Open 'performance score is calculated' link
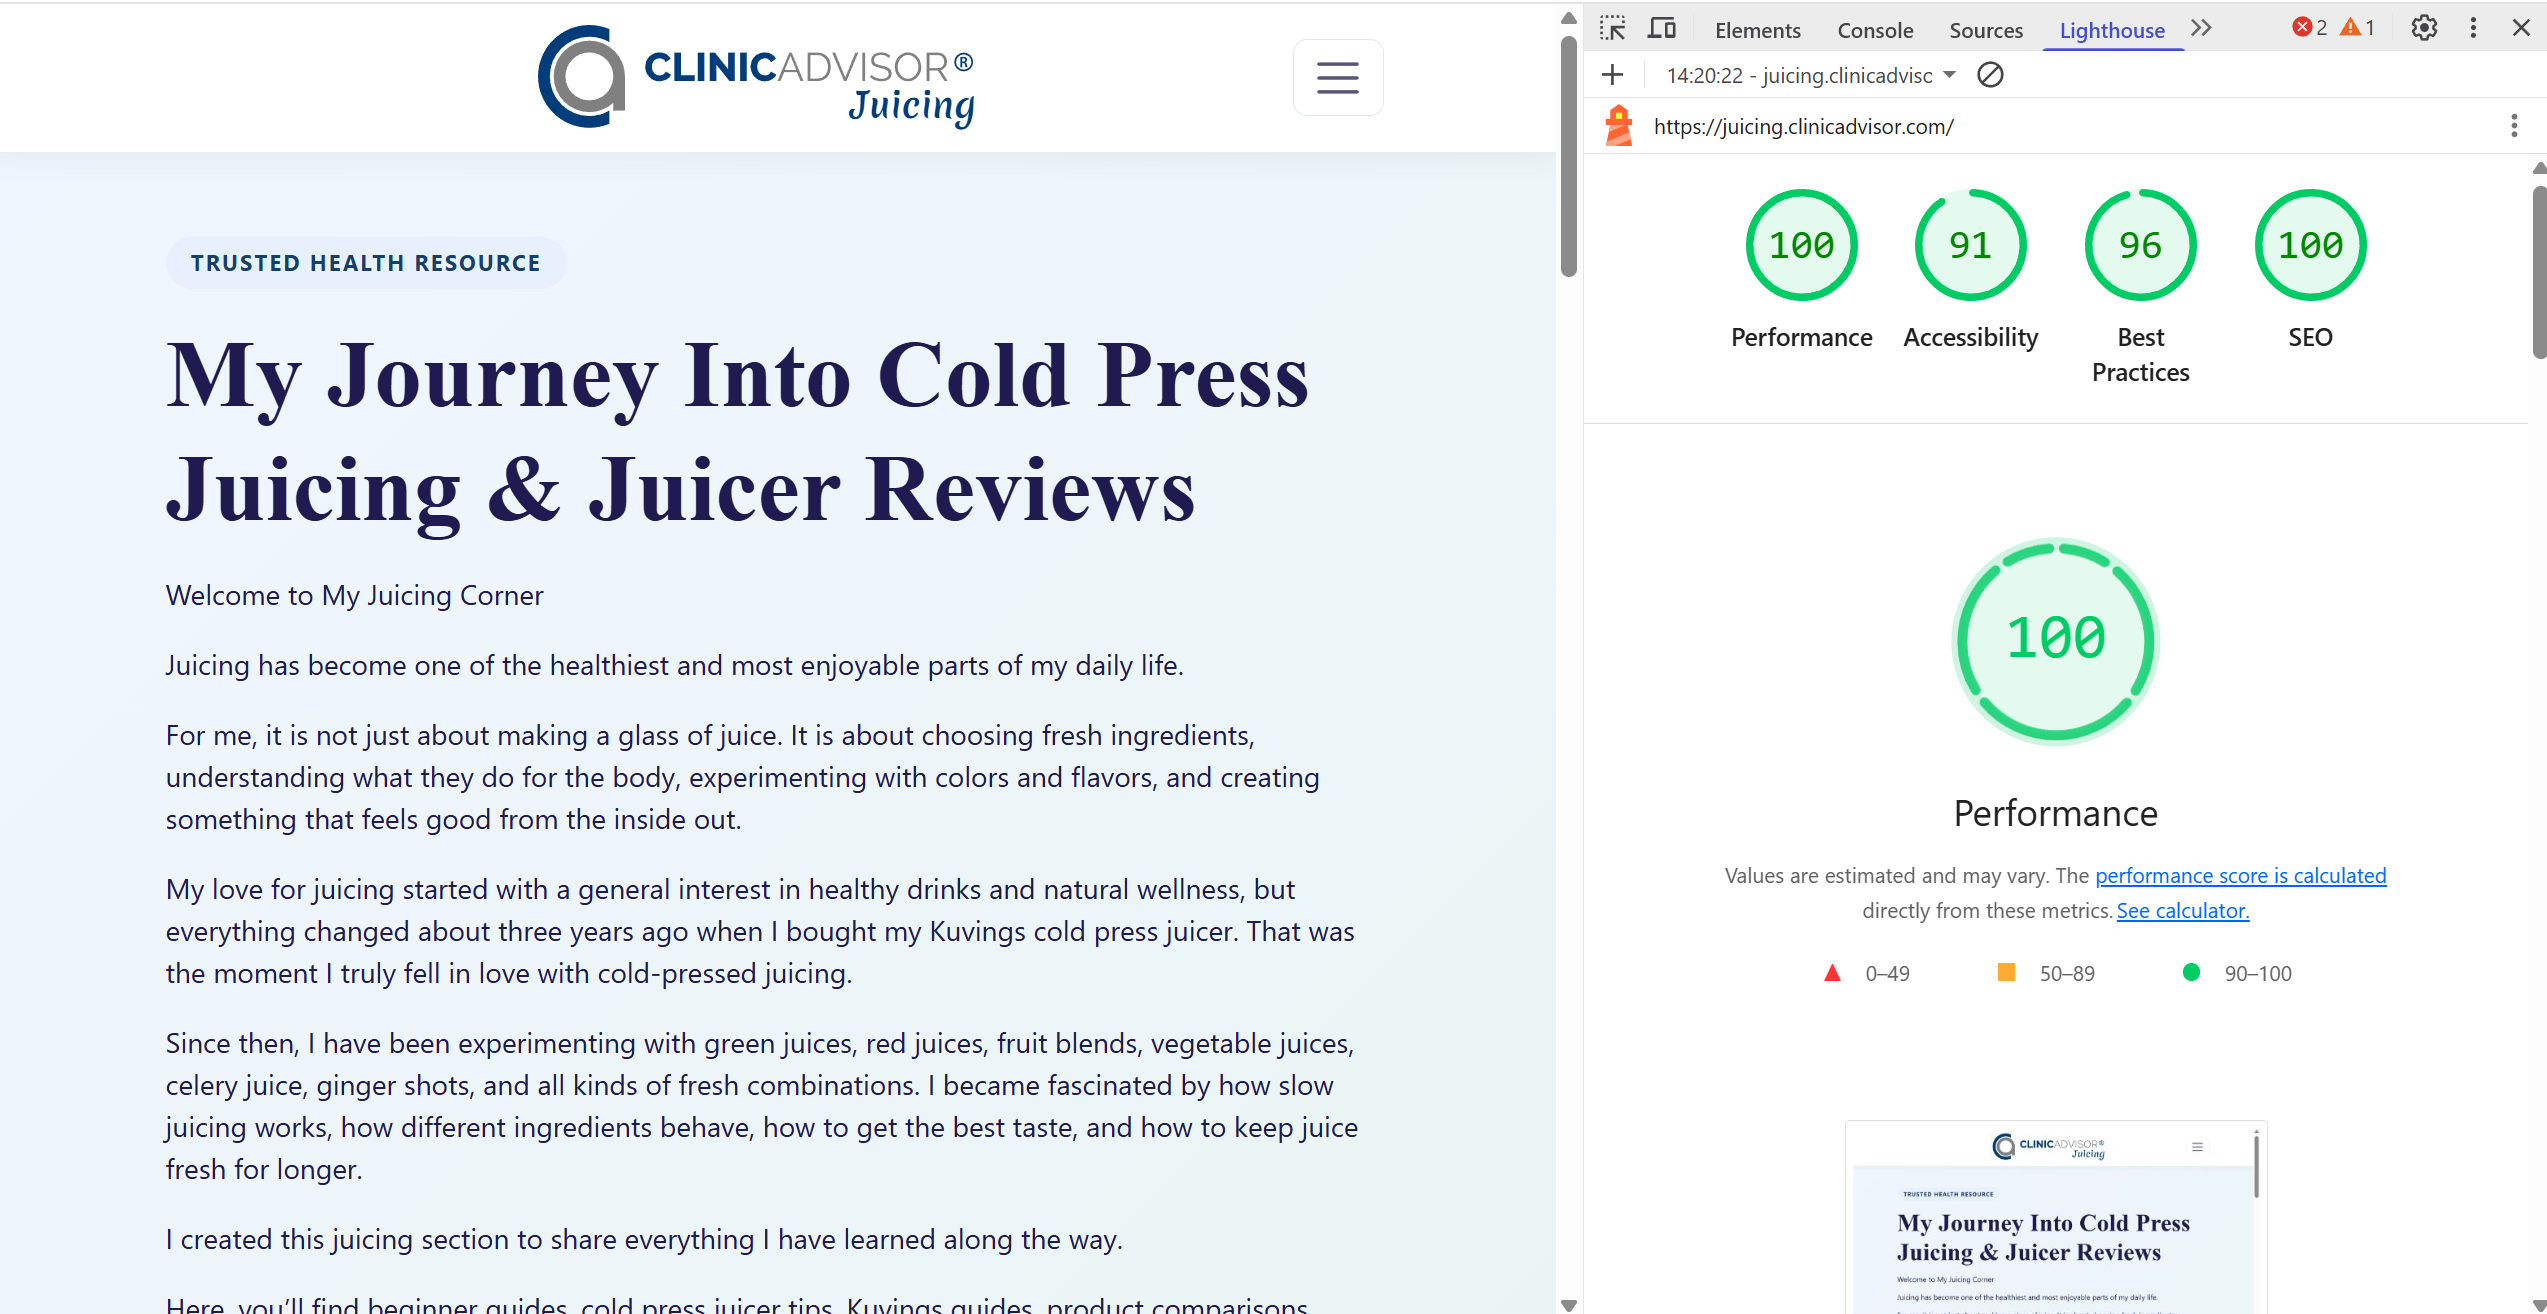Viewport: 2547px width, 1314px height. pos(2240,876)
